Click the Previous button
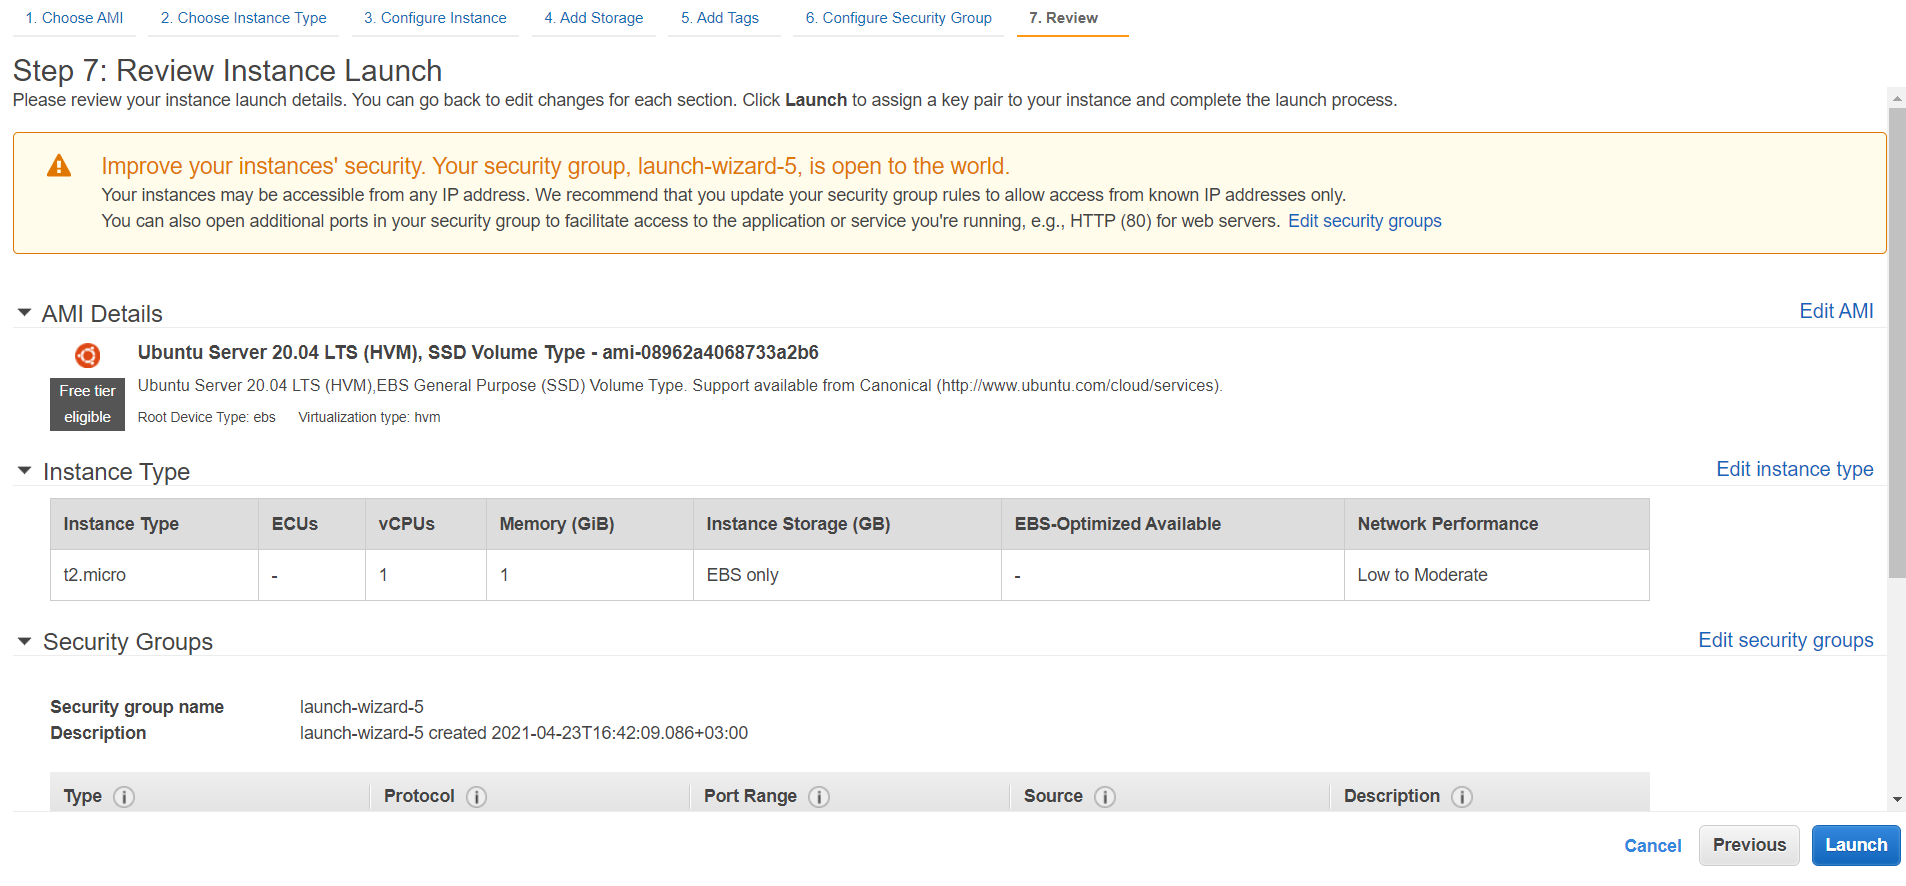Viewport: 1906px width, 886px height. [1749, 845]
